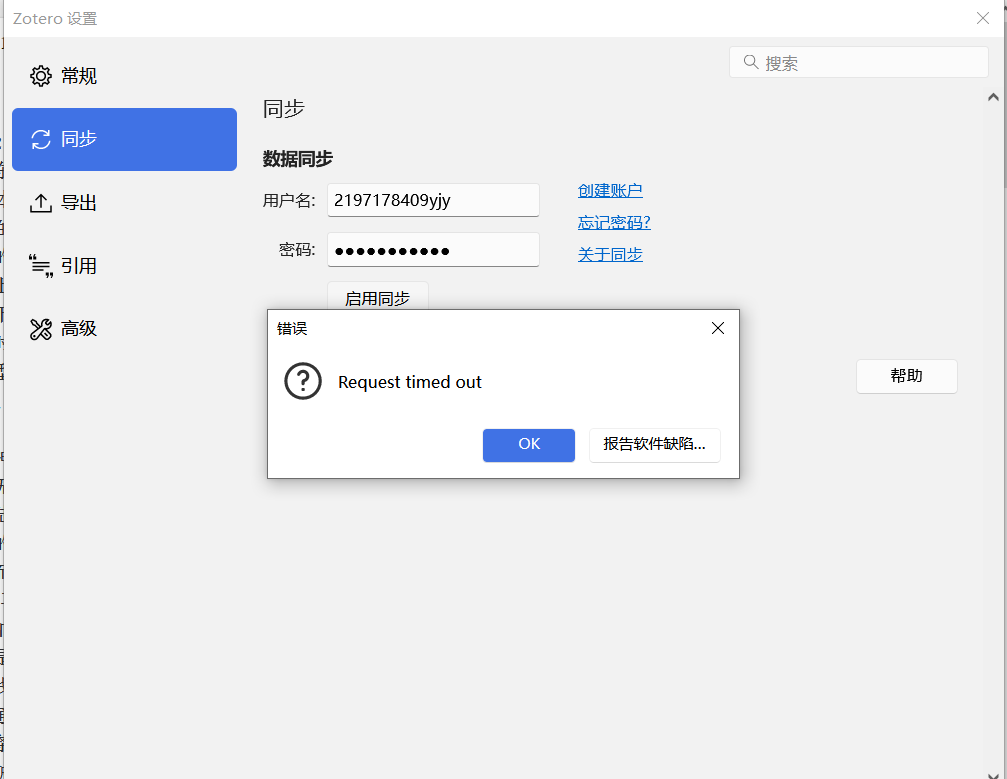
Task: Click the magnifier icon in search box
Action: pyautogui.click(x=751, y=62)
